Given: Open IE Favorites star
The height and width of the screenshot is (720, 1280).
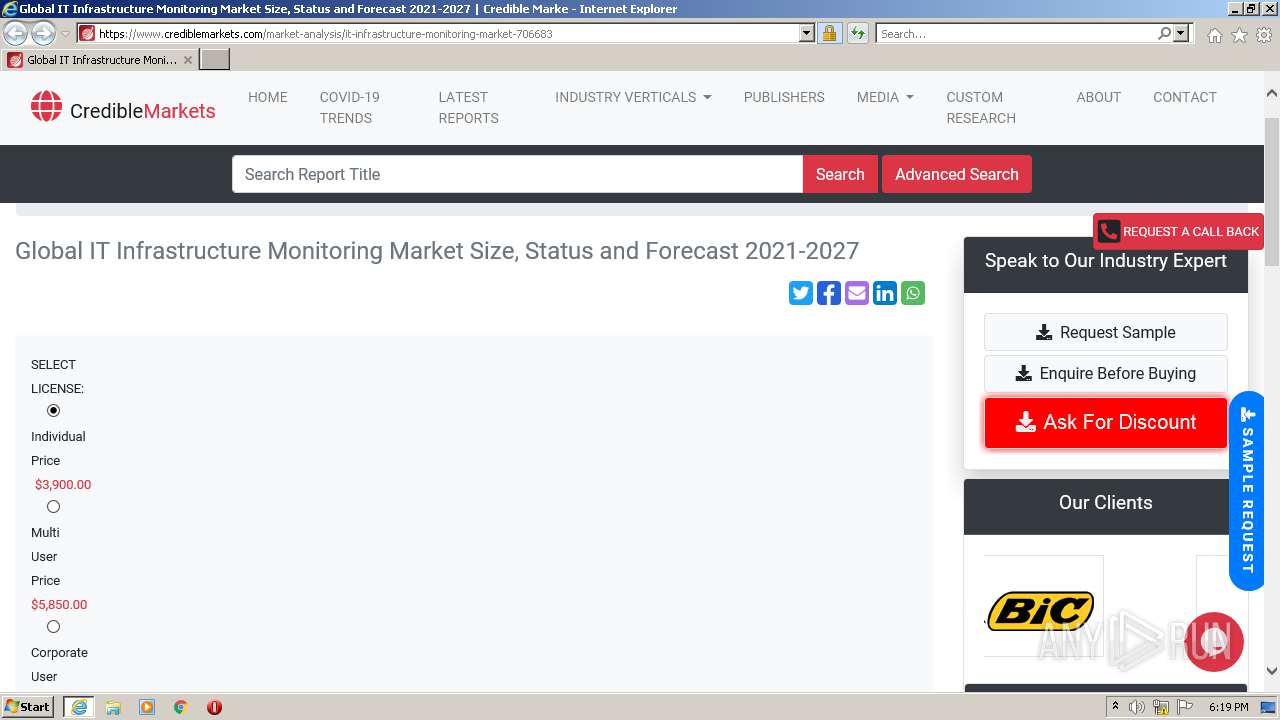Looking at the screenshot, I should (1239, 35).
